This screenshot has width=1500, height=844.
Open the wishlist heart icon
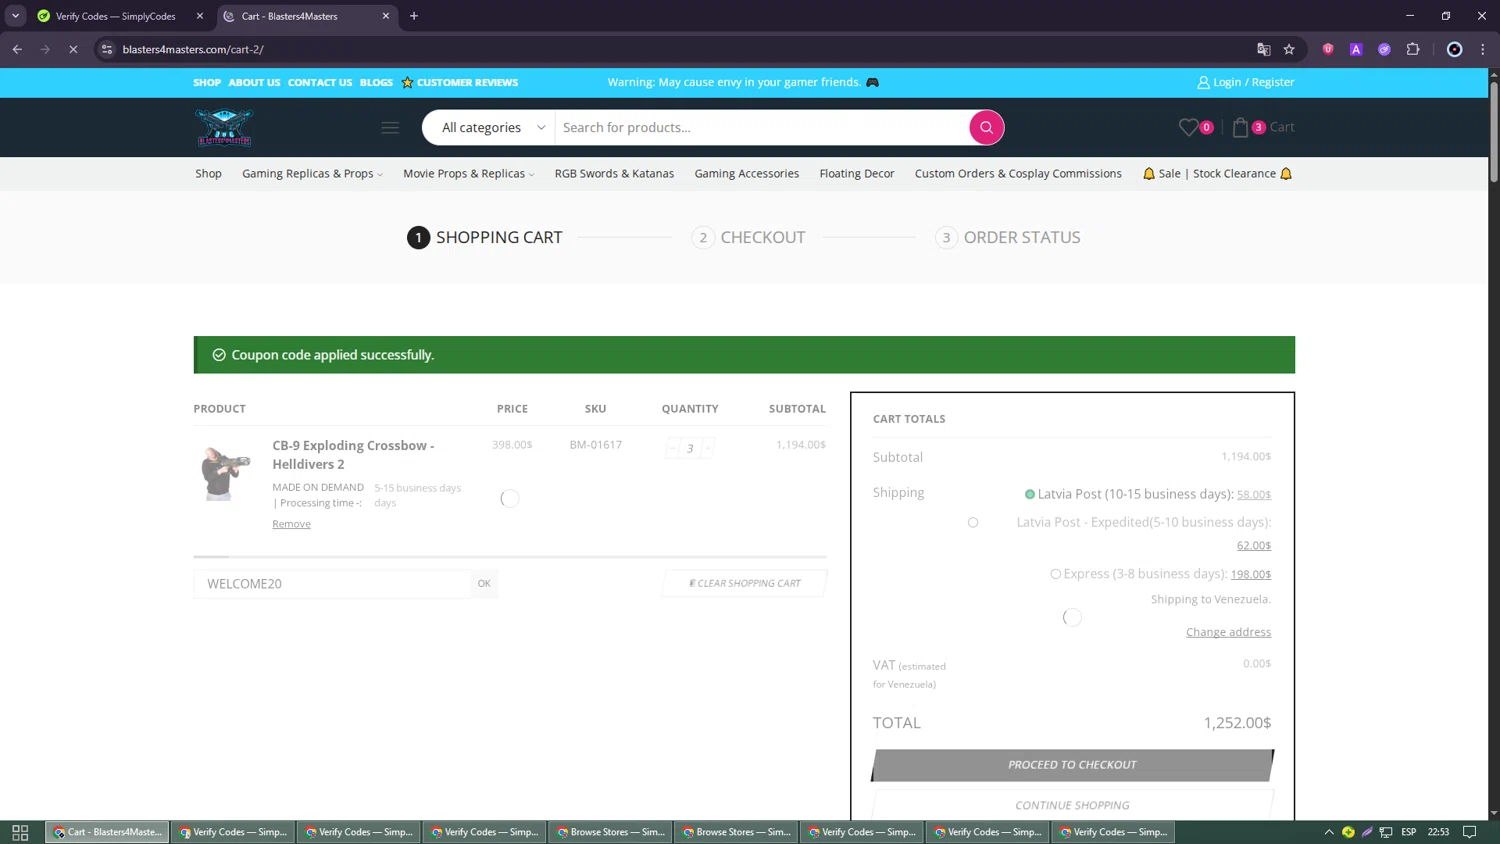(1188, 127)
